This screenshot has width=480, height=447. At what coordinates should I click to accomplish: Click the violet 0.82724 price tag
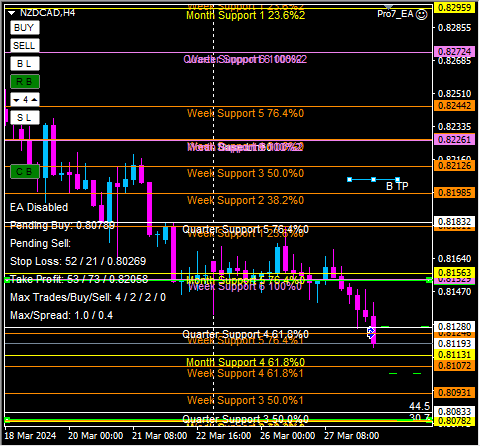click(455, 52)
